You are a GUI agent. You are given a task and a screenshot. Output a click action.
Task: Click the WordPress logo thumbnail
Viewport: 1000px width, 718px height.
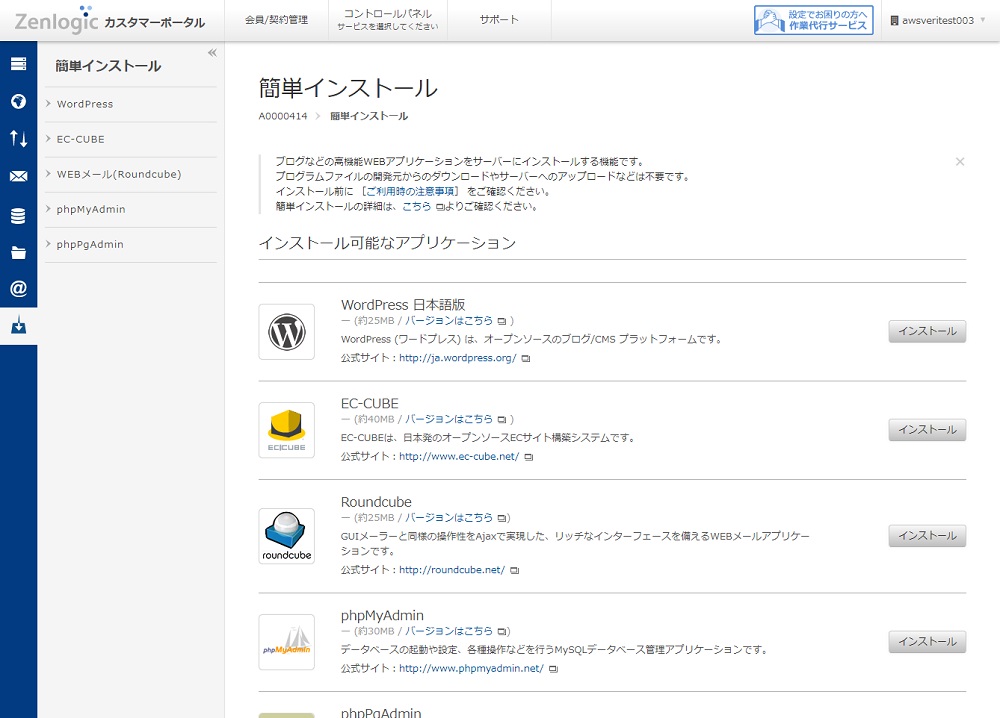(x=286, y=332)
